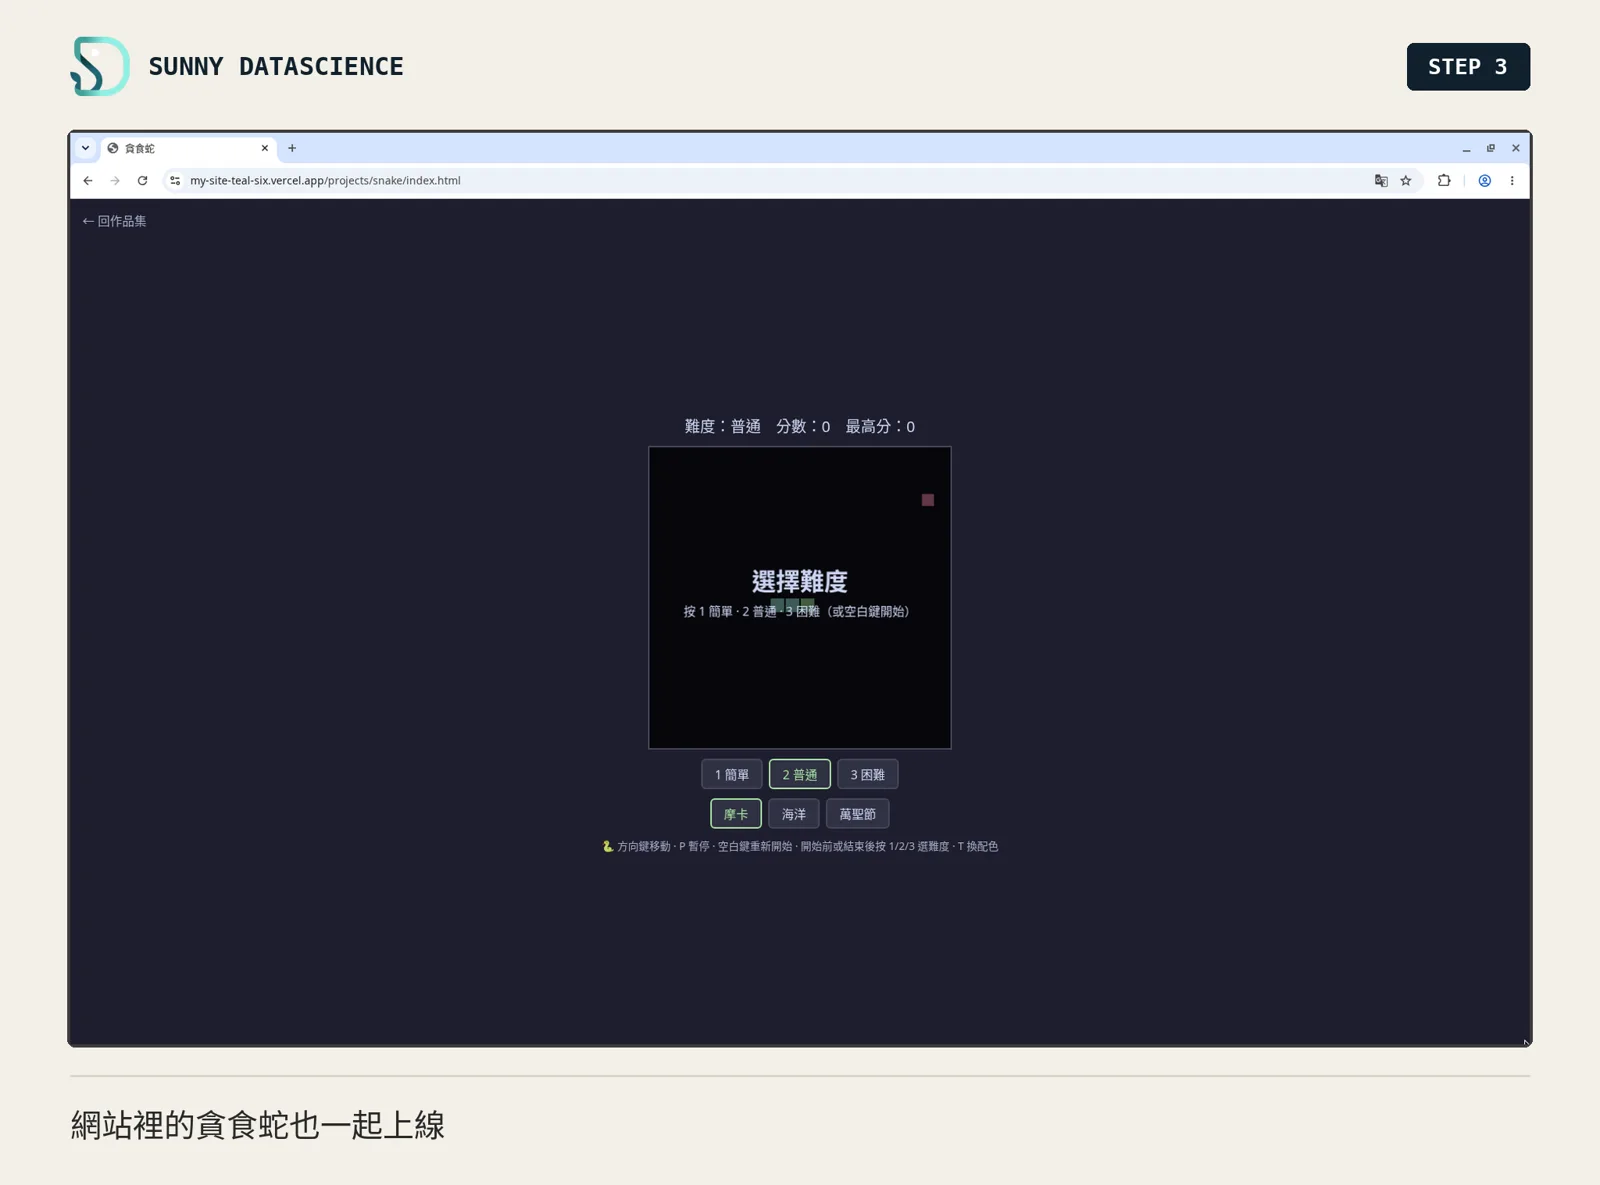Click the red food square in the game
Viewport: 1600px width, 1185px height.
pos(928,500)
